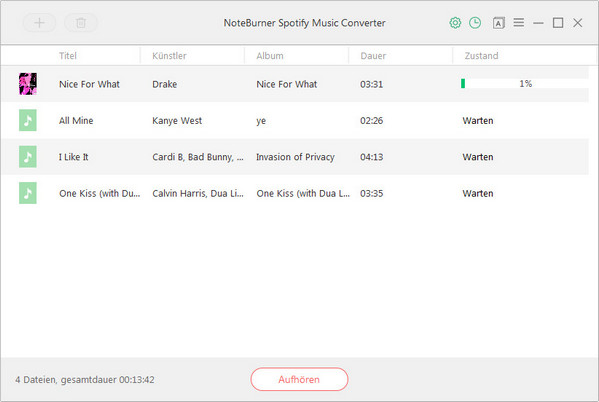
Task: Maximize the NoteBurner window
Action: tap(558, 23)
